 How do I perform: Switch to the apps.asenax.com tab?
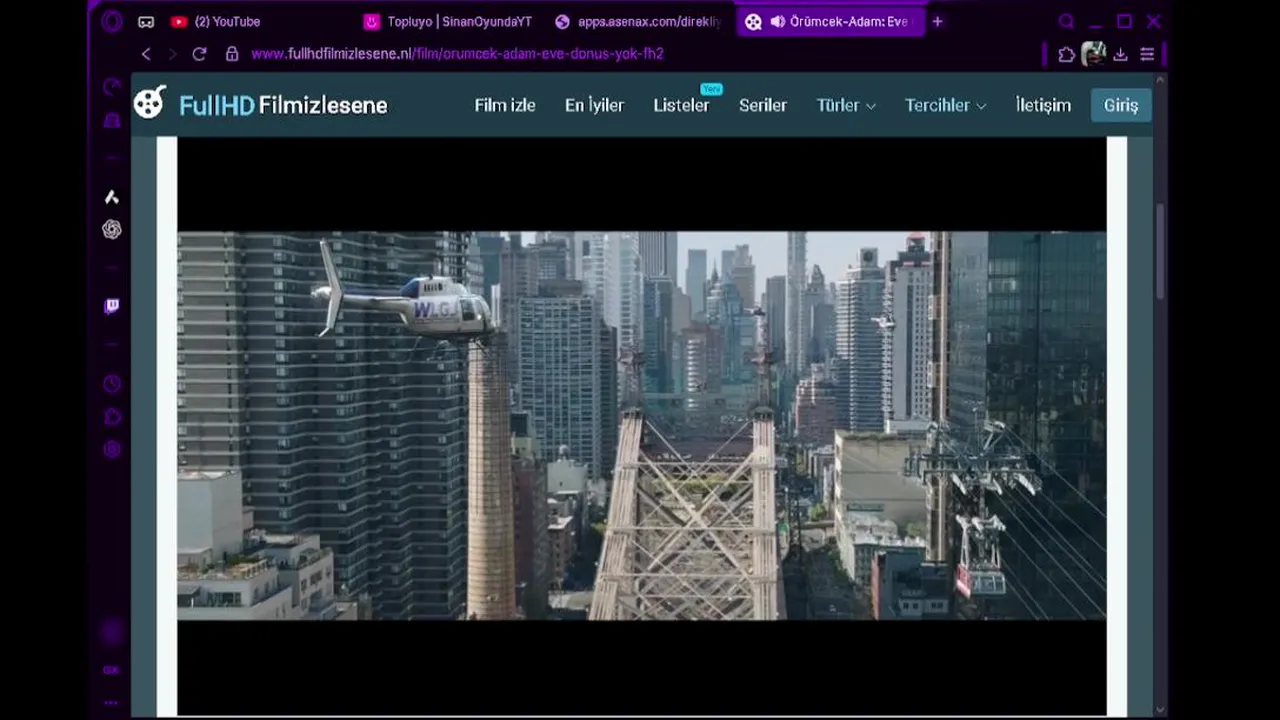pos(638,21)
